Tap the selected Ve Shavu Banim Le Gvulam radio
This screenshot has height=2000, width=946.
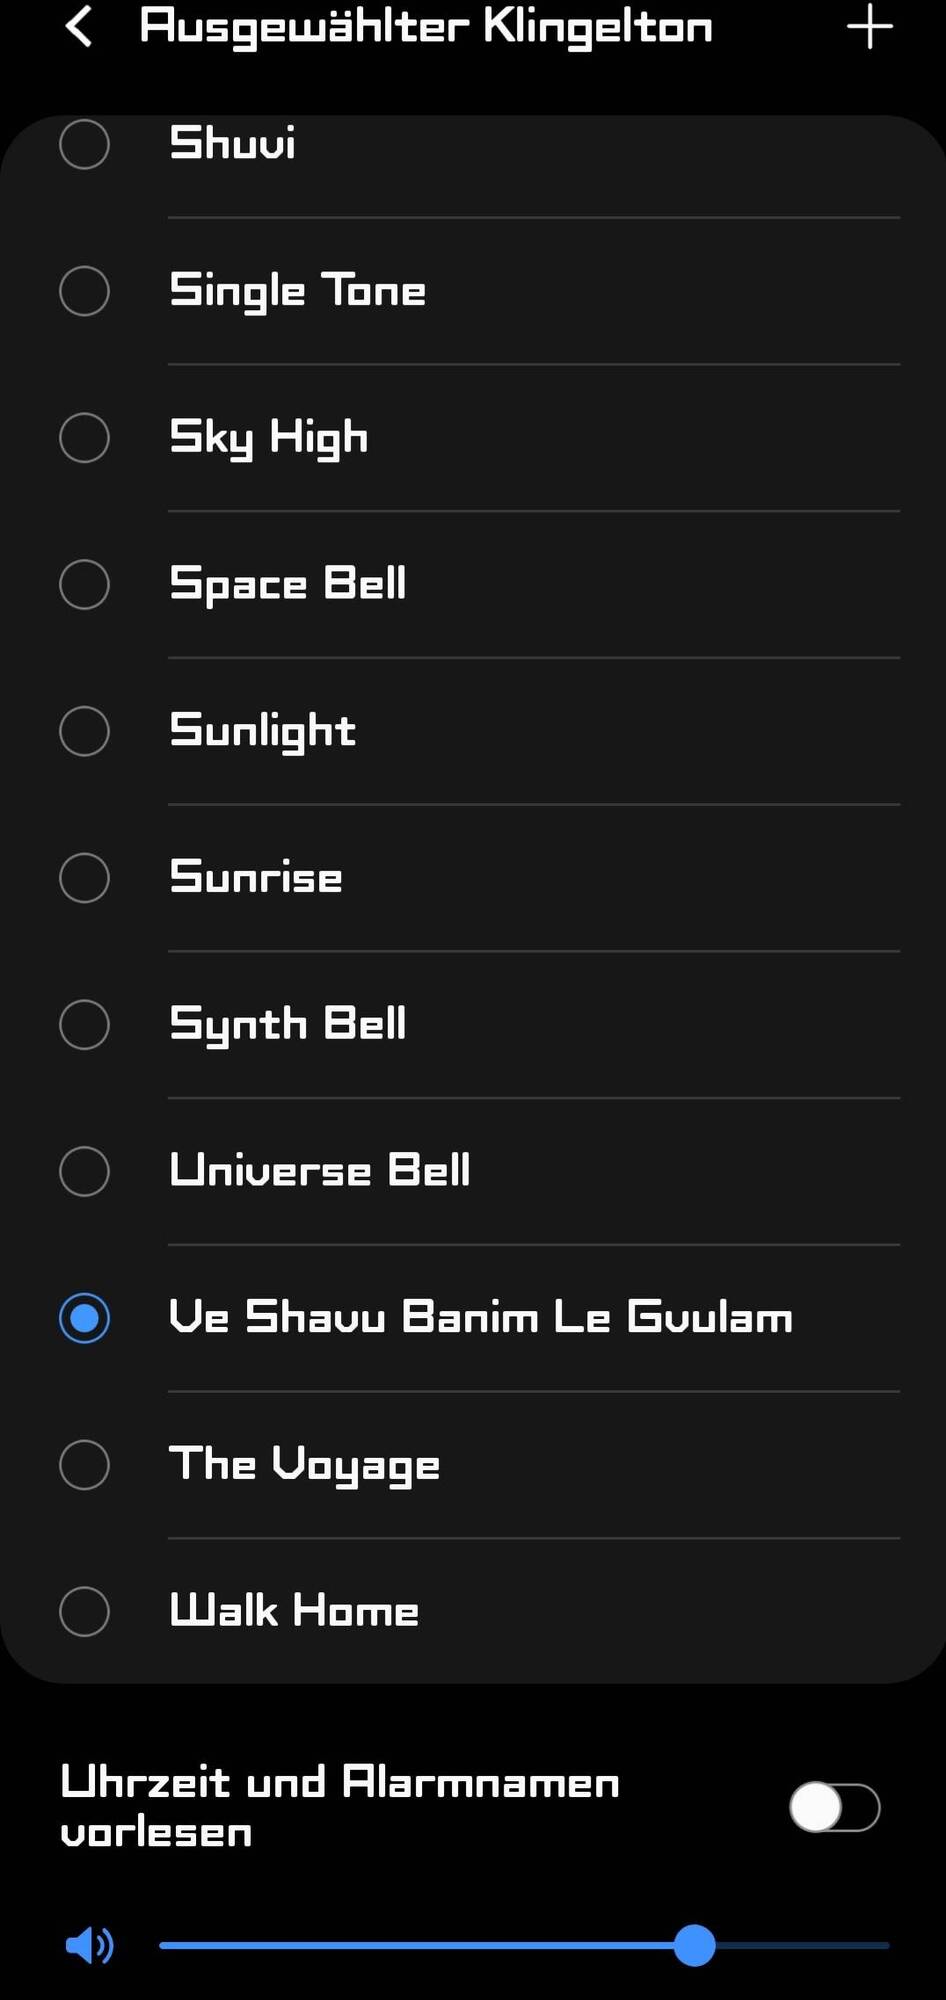pos(85,1318)
